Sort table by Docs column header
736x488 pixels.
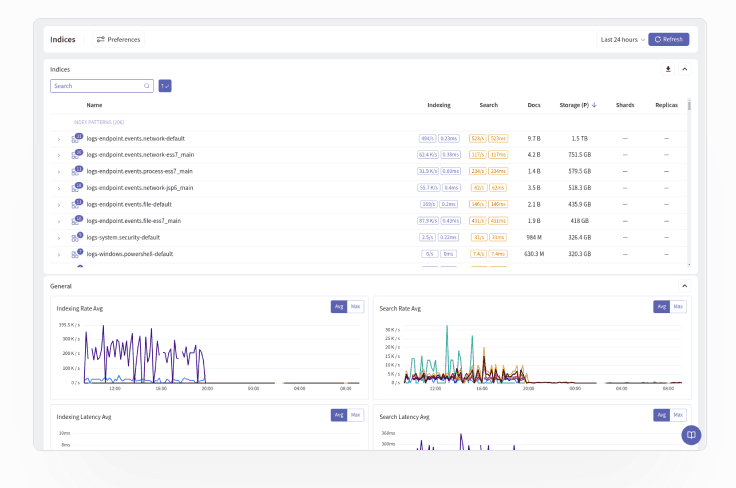coord(534,105)
